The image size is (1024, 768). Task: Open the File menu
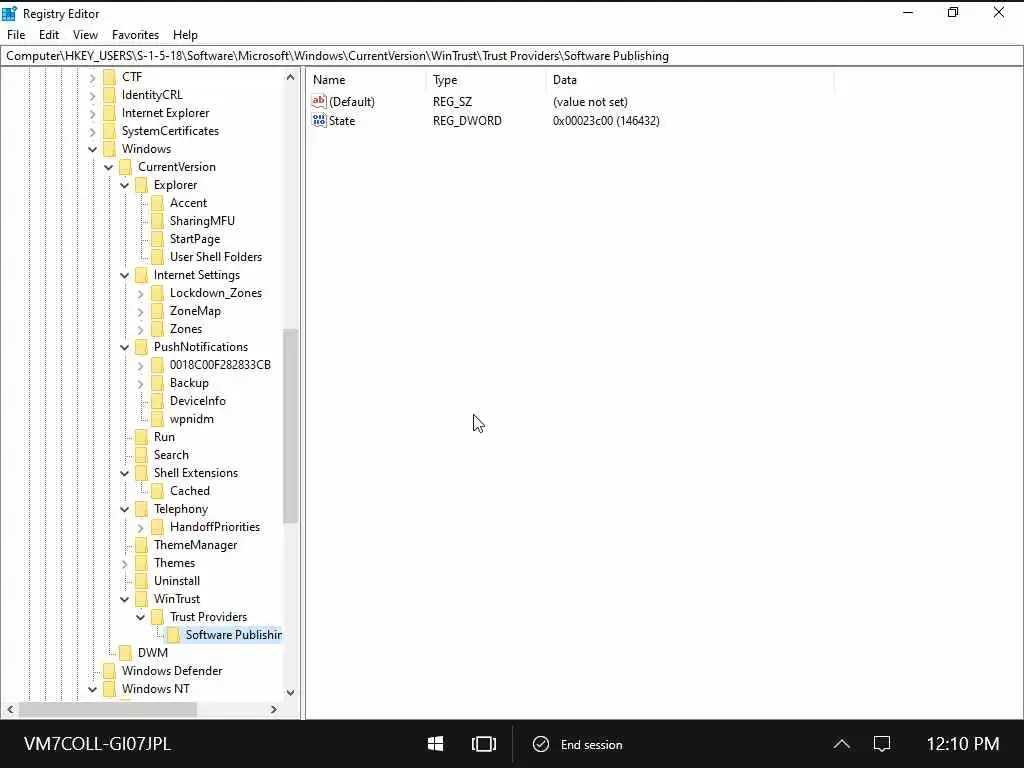click(16, 35)
